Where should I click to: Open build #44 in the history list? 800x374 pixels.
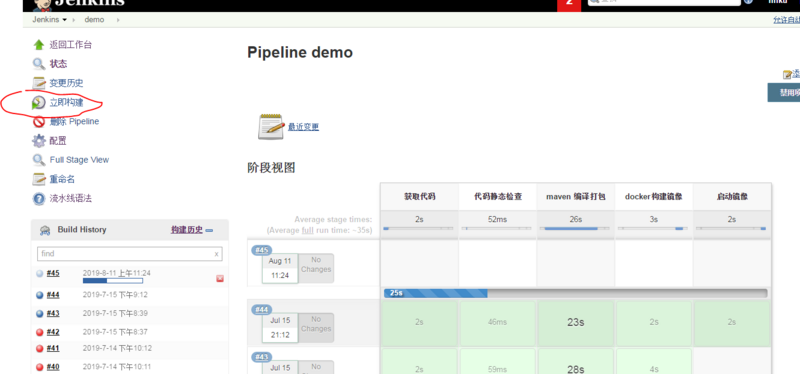[x=53, y=295]
